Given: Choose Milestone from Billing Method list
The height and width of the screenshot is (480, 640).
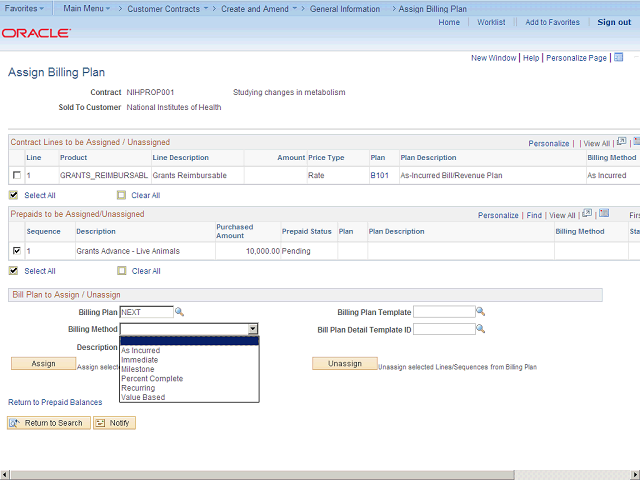Looking at the screenshot, I should coord(138,370).
